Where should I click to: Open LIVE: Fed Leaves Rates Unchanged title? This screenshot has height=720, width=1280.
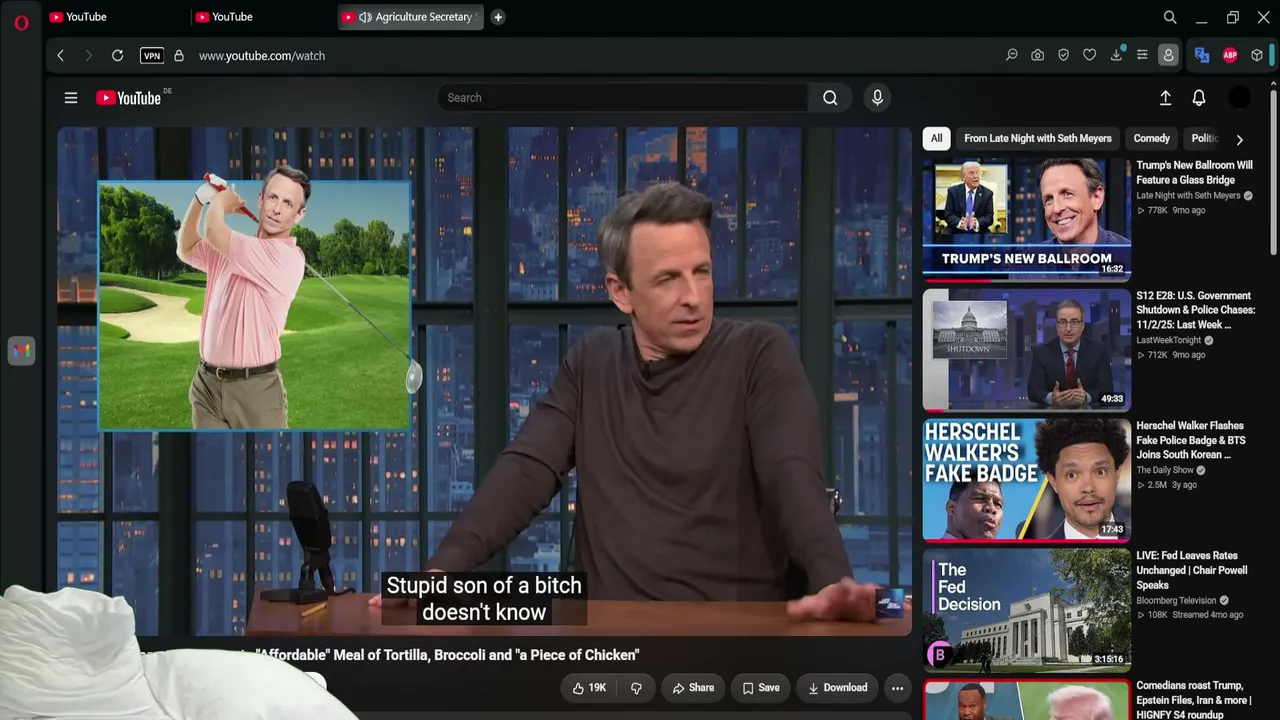coord(1192,570)
